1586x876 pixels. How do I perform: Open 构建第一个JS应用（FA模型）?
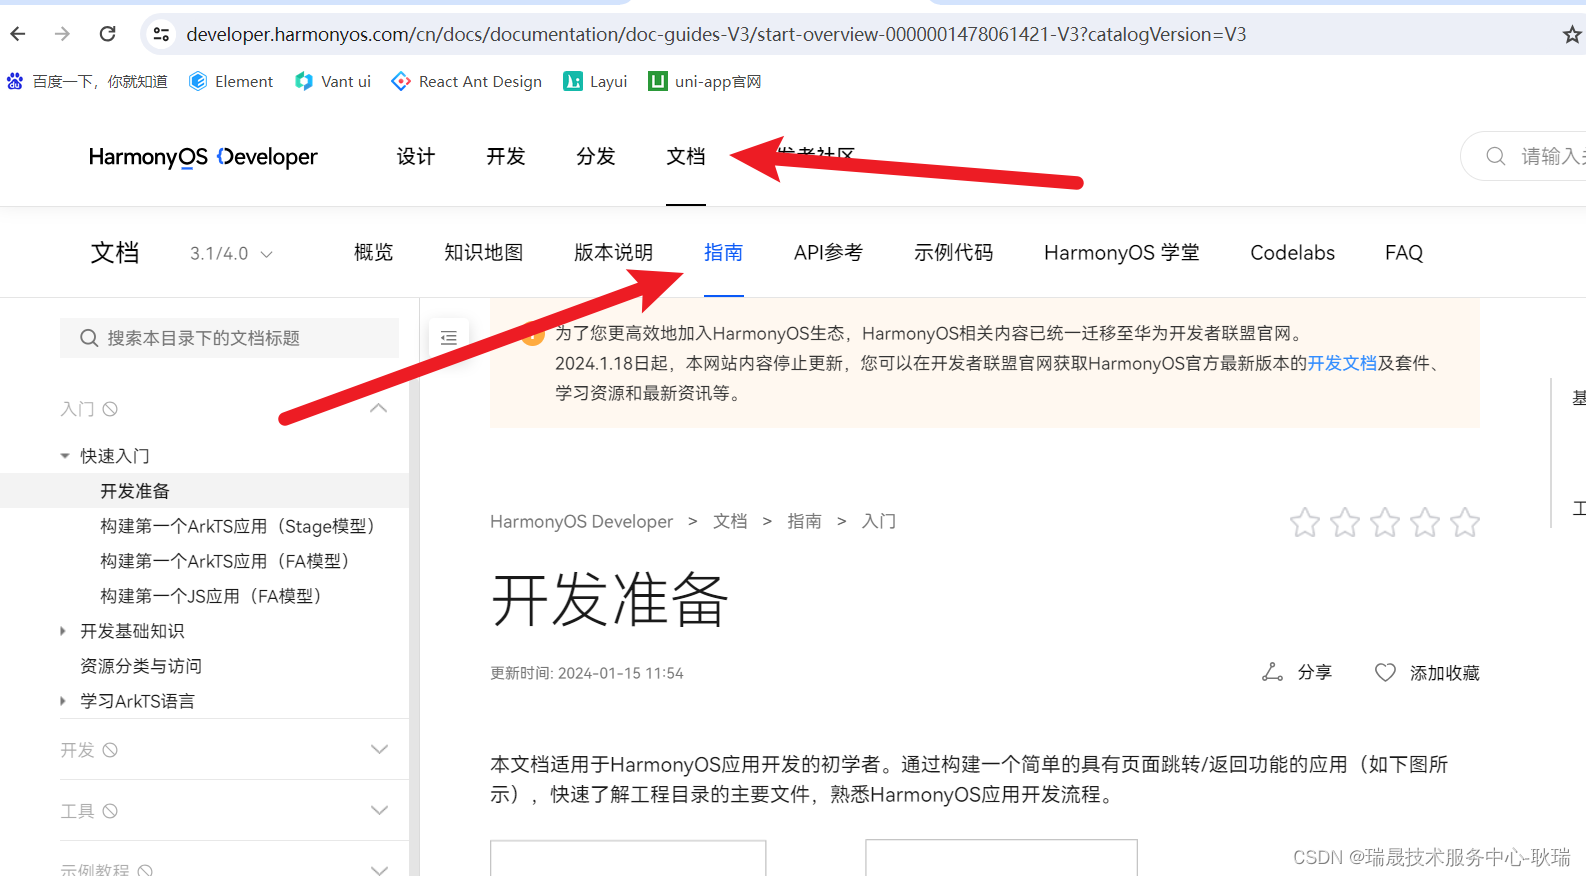pyautogui.click(x=214, y=596)
